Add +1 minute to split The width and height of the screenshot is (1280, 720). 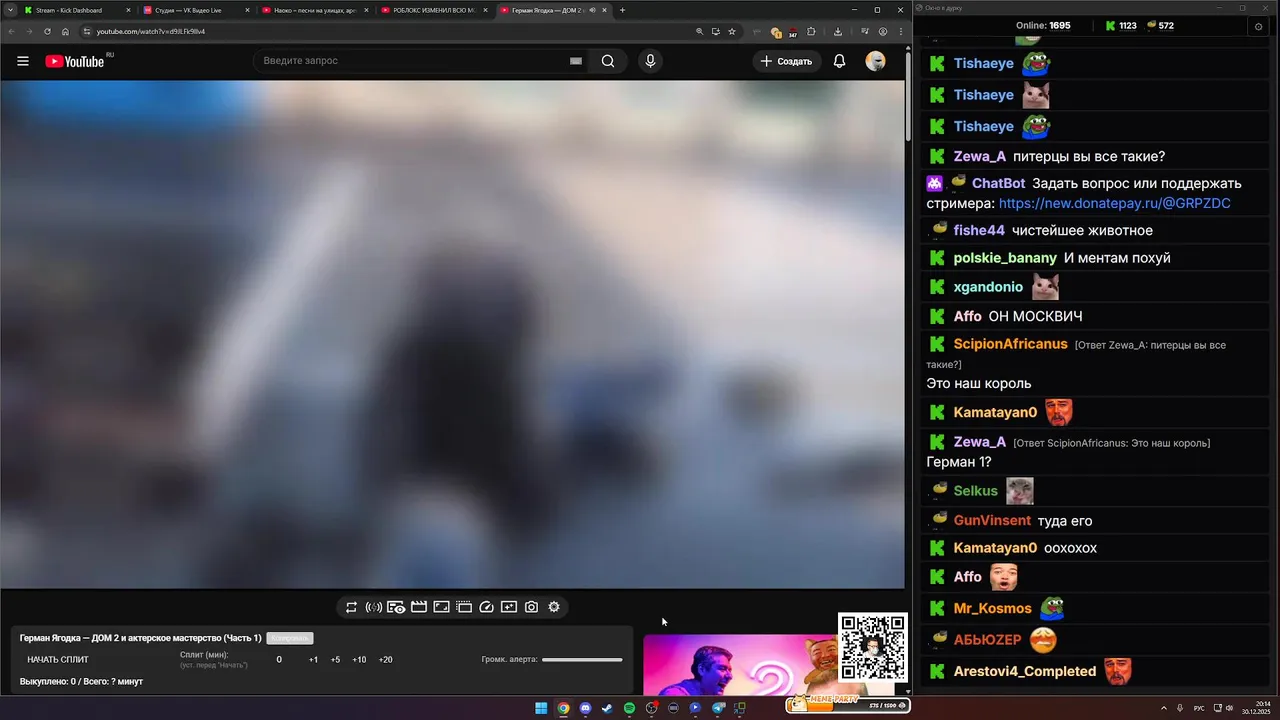[x=313, y=660]
